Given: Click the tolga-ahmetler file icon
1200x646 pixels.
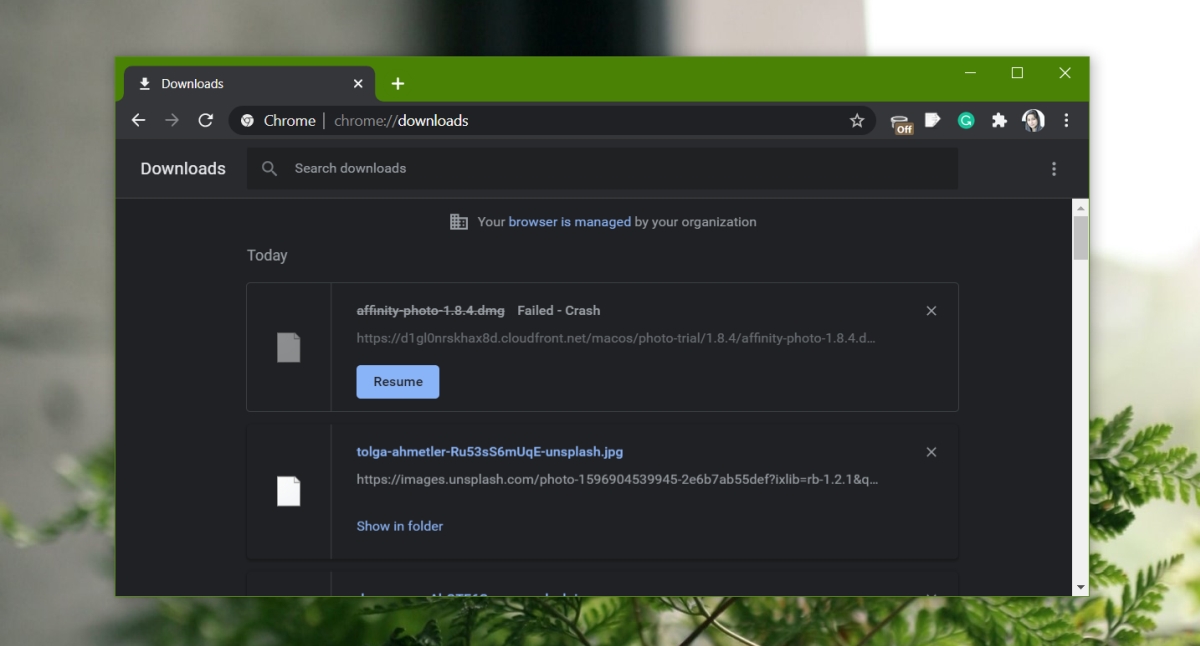Looking at the screenshot, I should [x=289, y=491].
